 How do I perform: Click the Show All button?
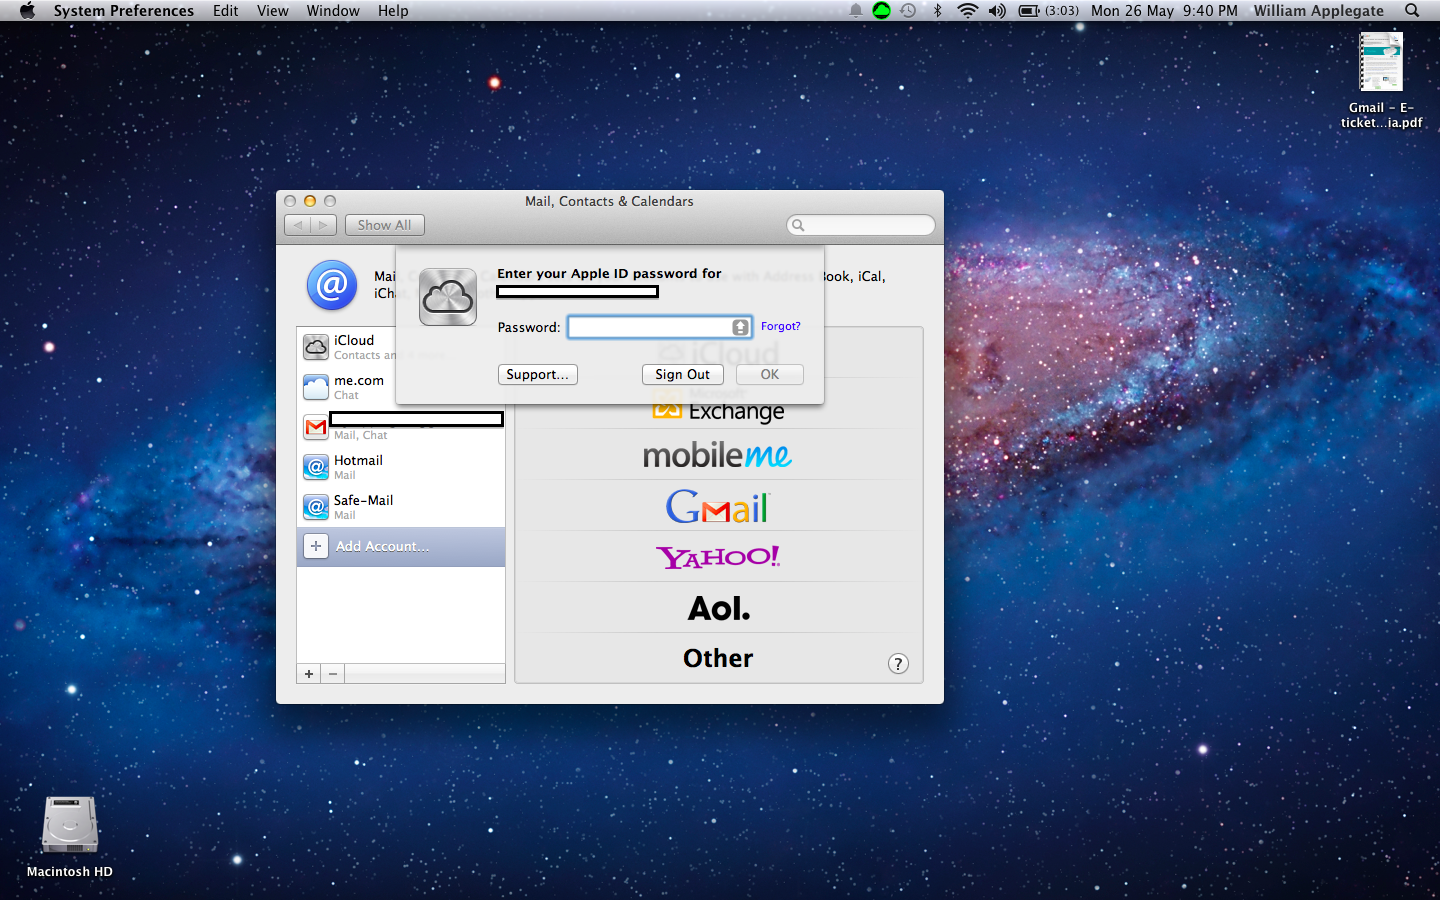[384, 225]
